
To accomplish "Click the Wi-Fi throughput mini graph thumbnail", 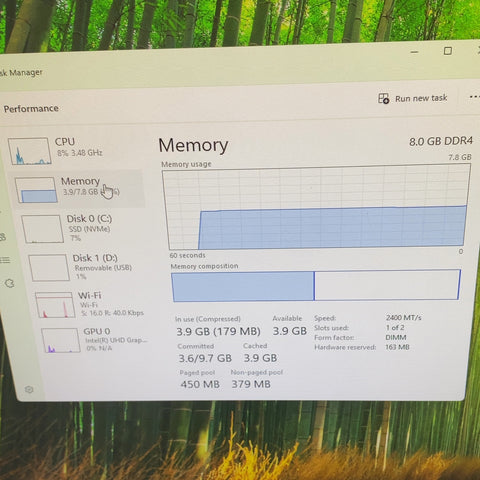I will pos(55,305).
